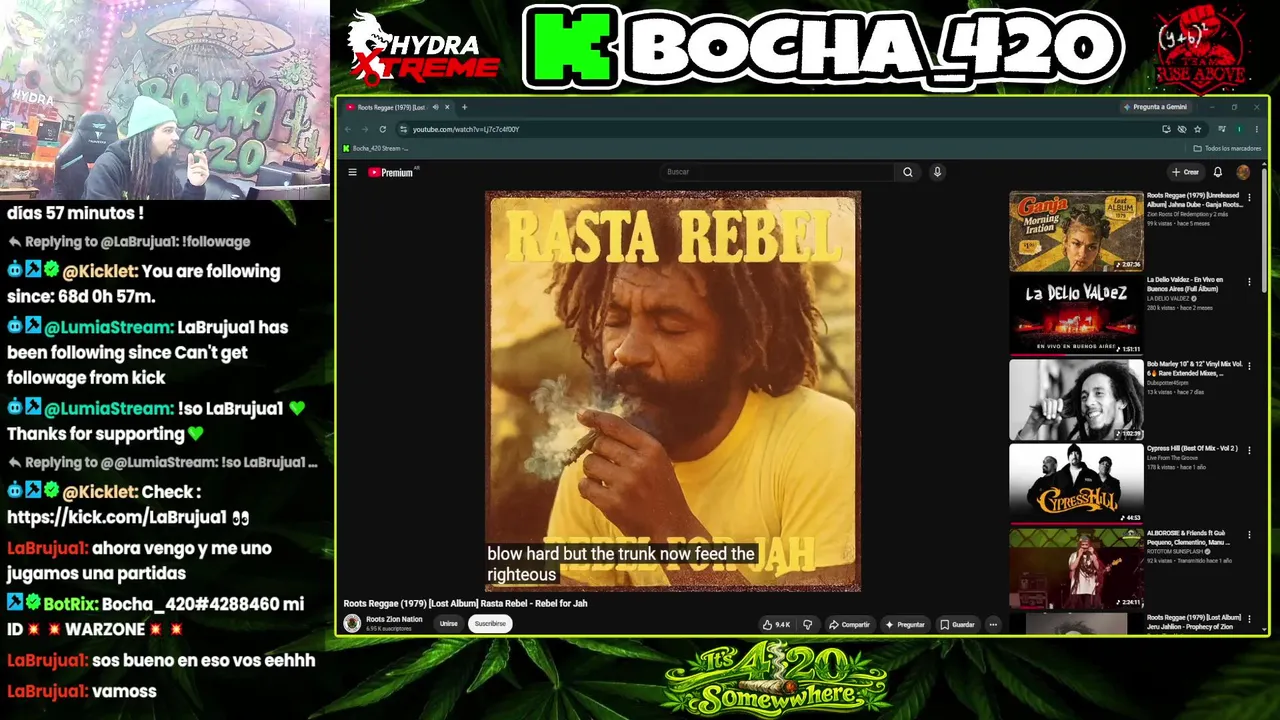Bookmark this page with the star icon
Viewport: 1280px width, 720px height.
pos(1197,129)
